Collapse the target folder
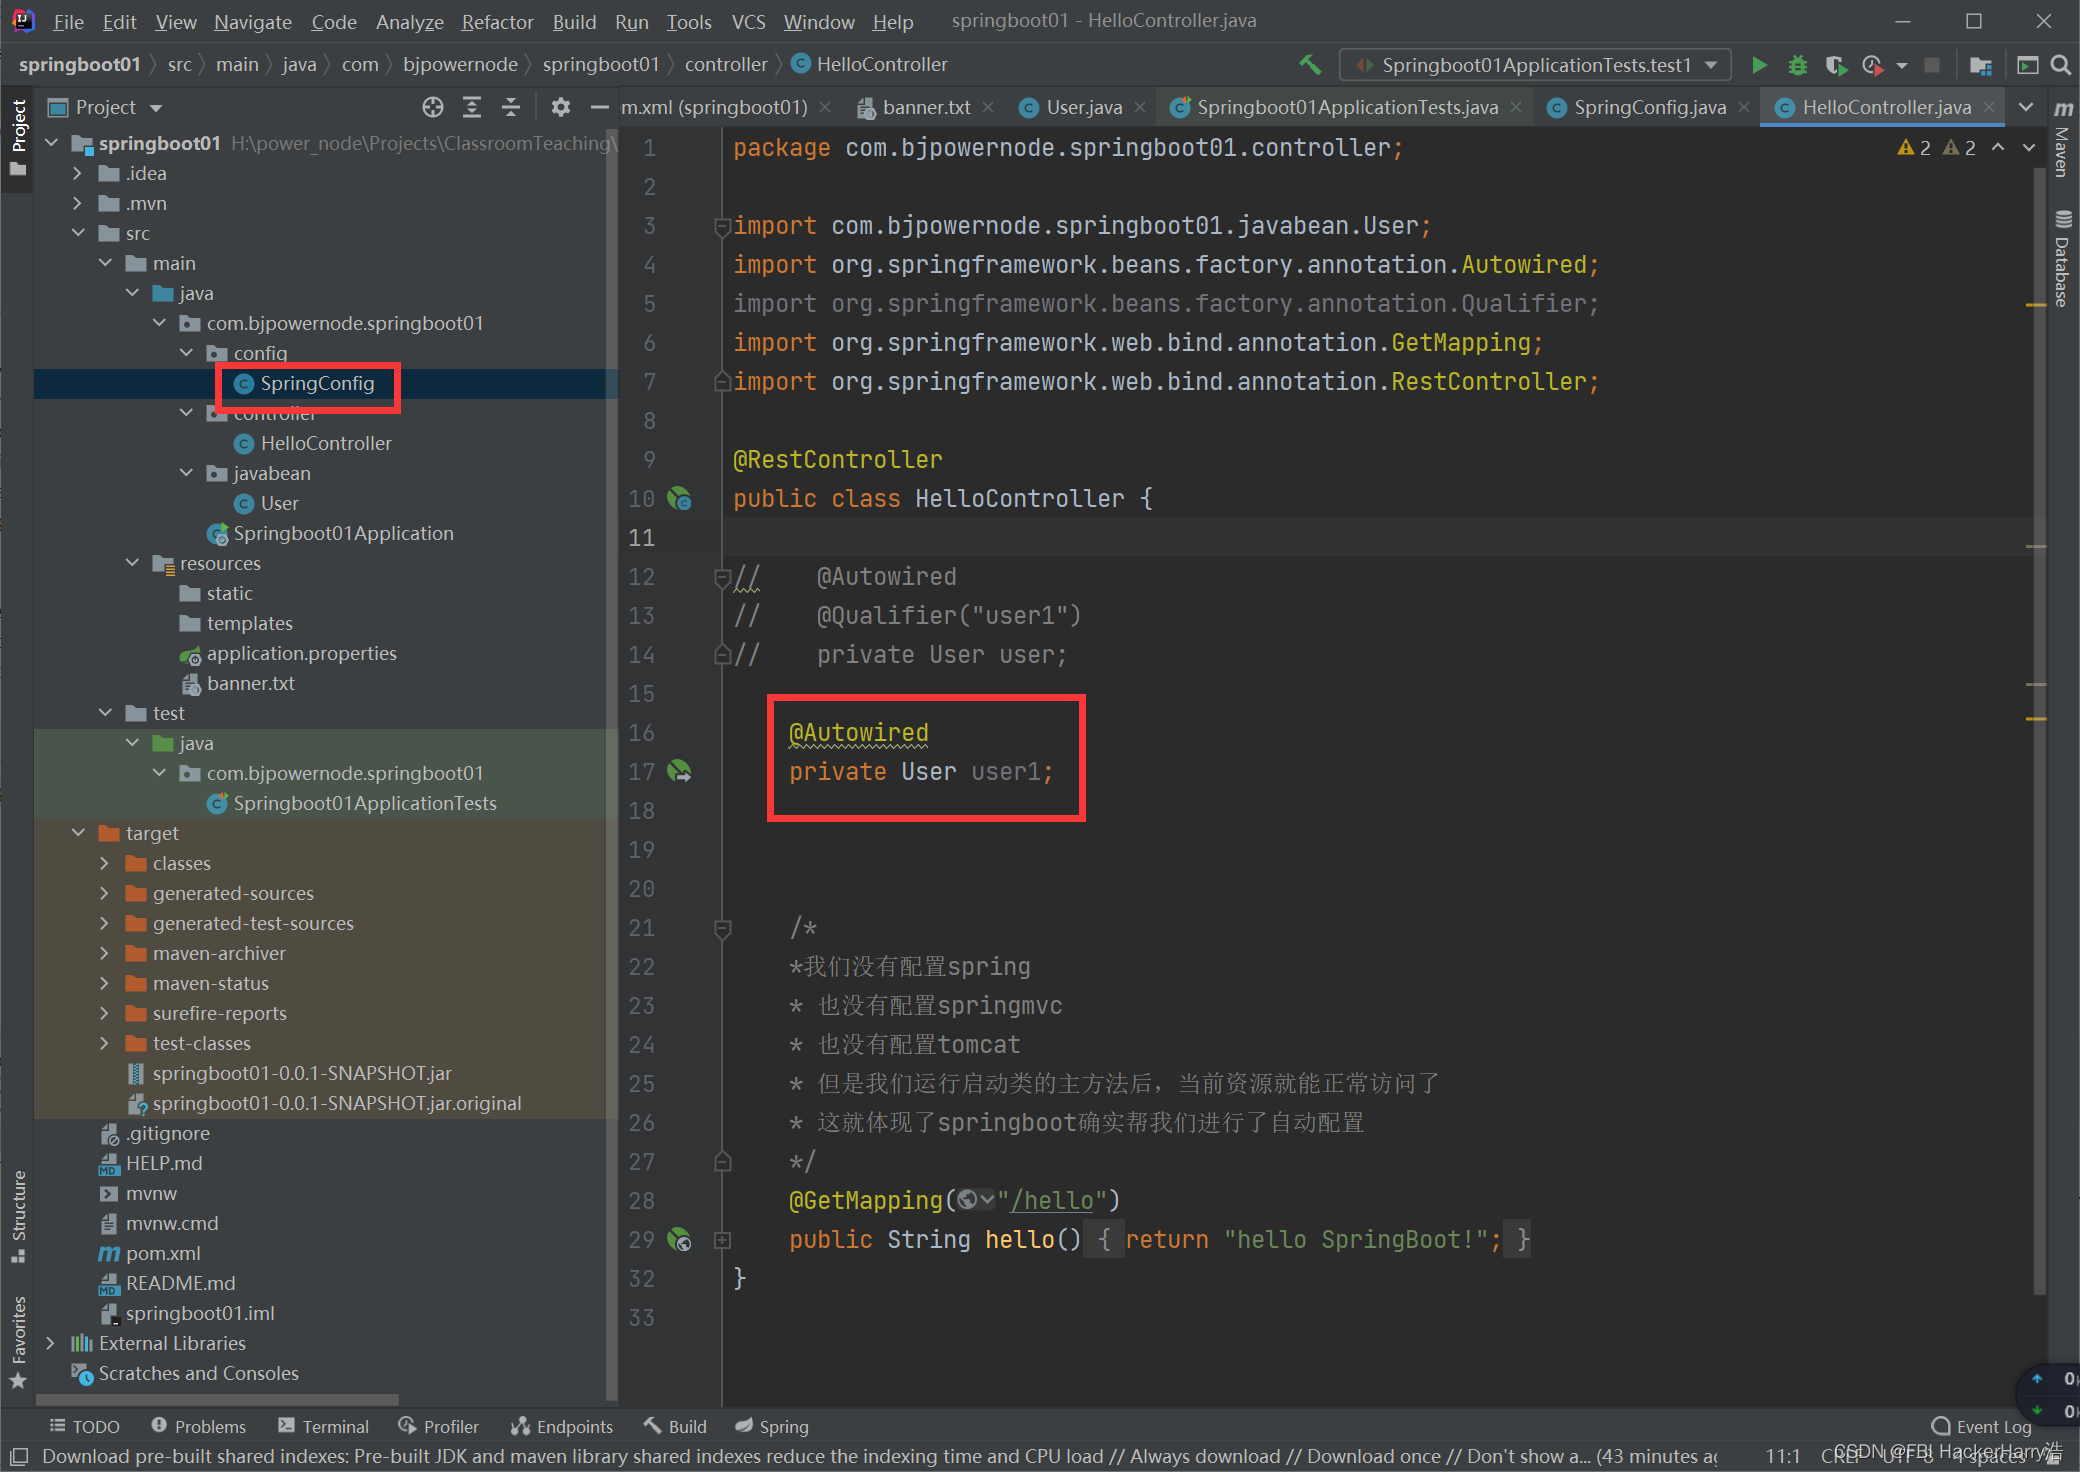 coord(77,833)
